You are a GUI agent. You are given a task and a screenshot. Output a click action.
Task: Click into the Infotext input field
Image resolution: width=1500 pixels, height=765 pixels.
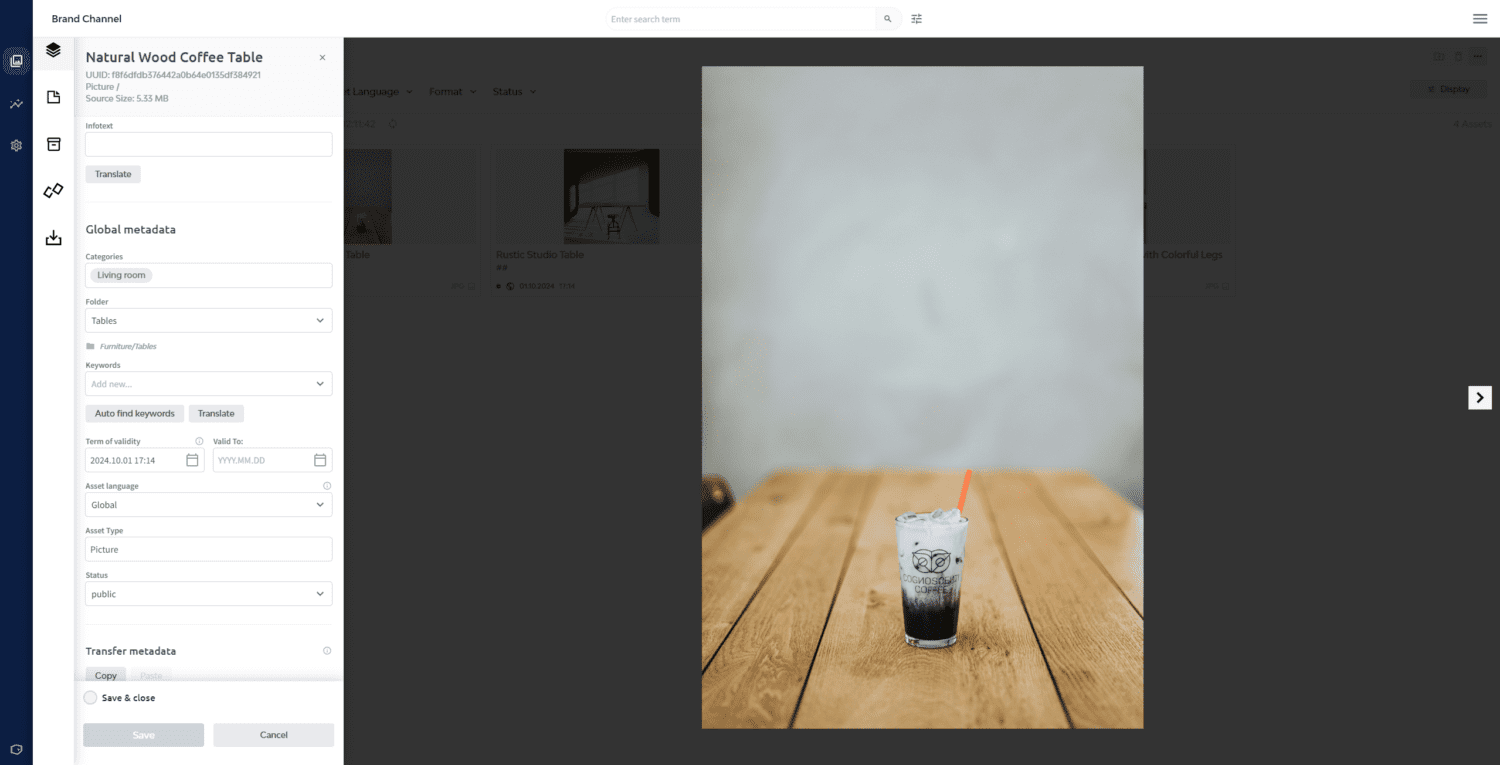pos(209,145)
